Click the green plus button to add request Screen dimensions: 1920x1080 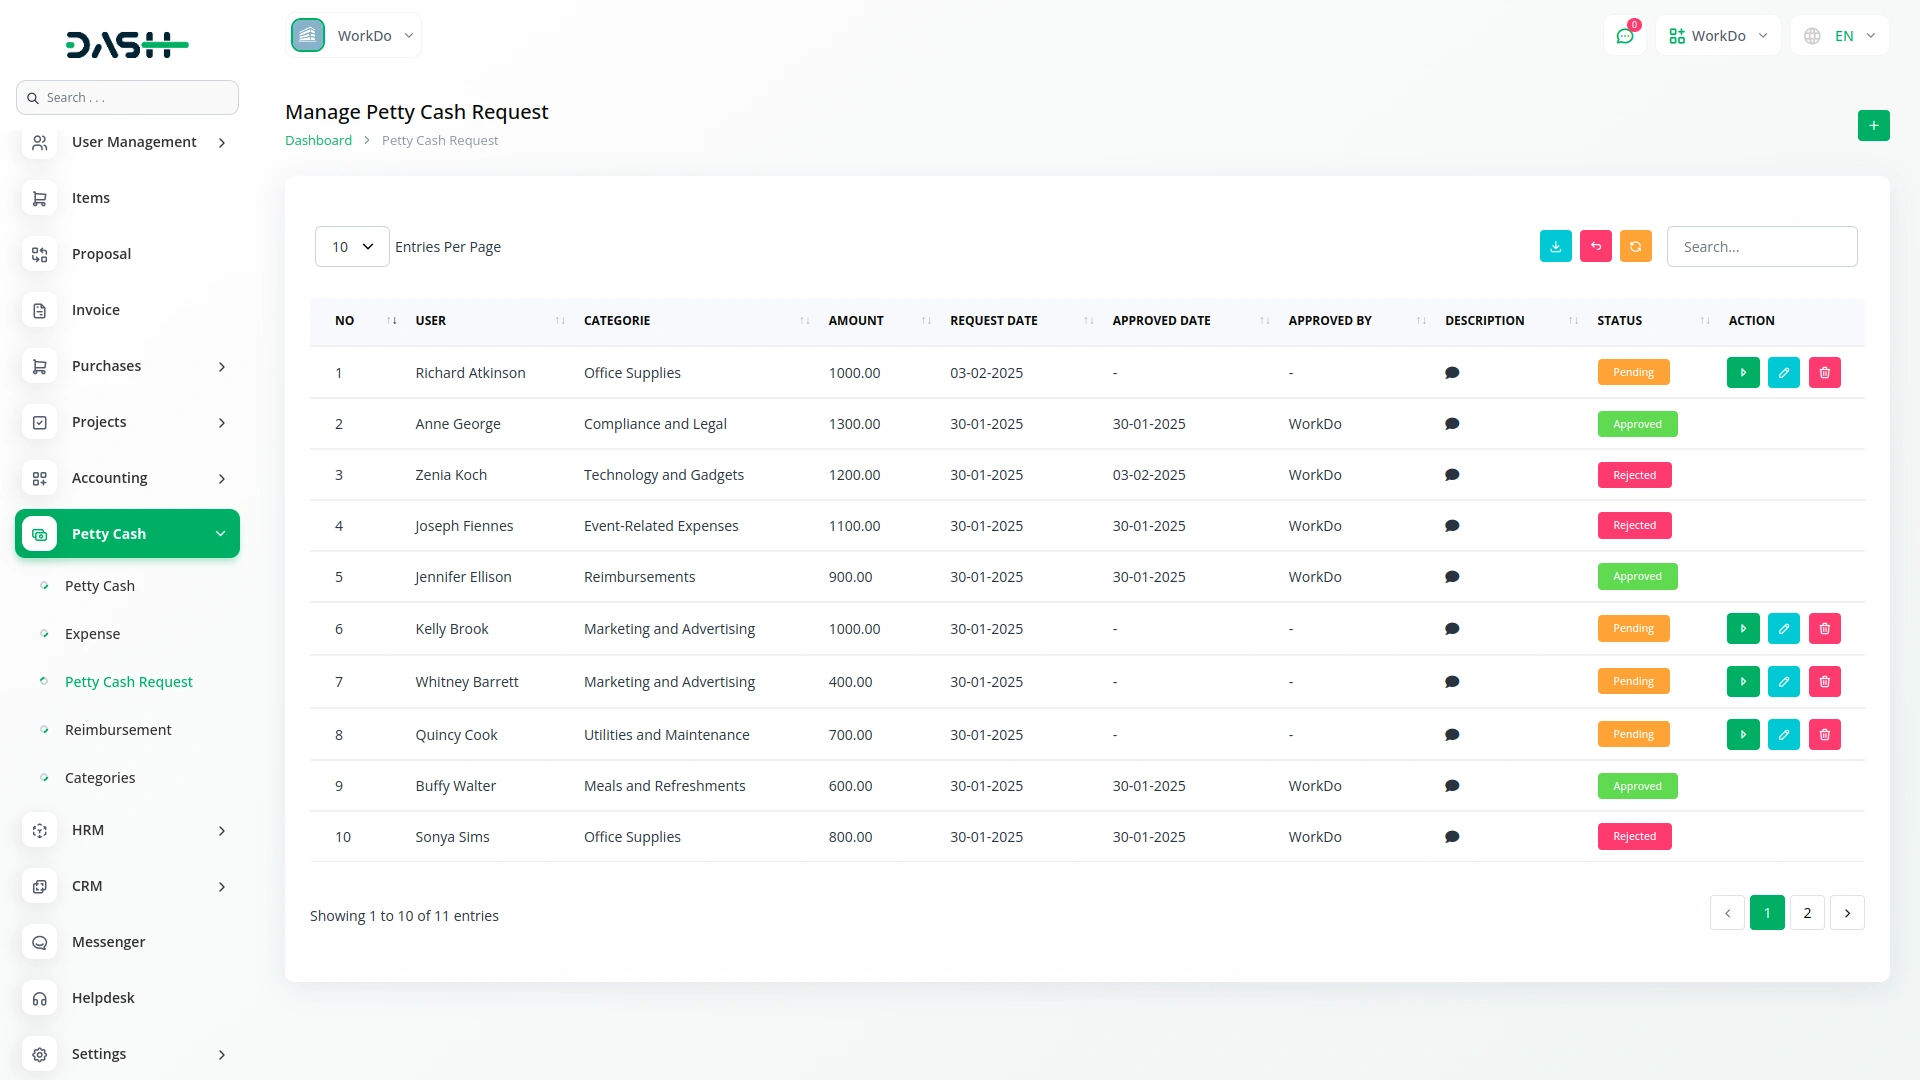pos(1874,126)
